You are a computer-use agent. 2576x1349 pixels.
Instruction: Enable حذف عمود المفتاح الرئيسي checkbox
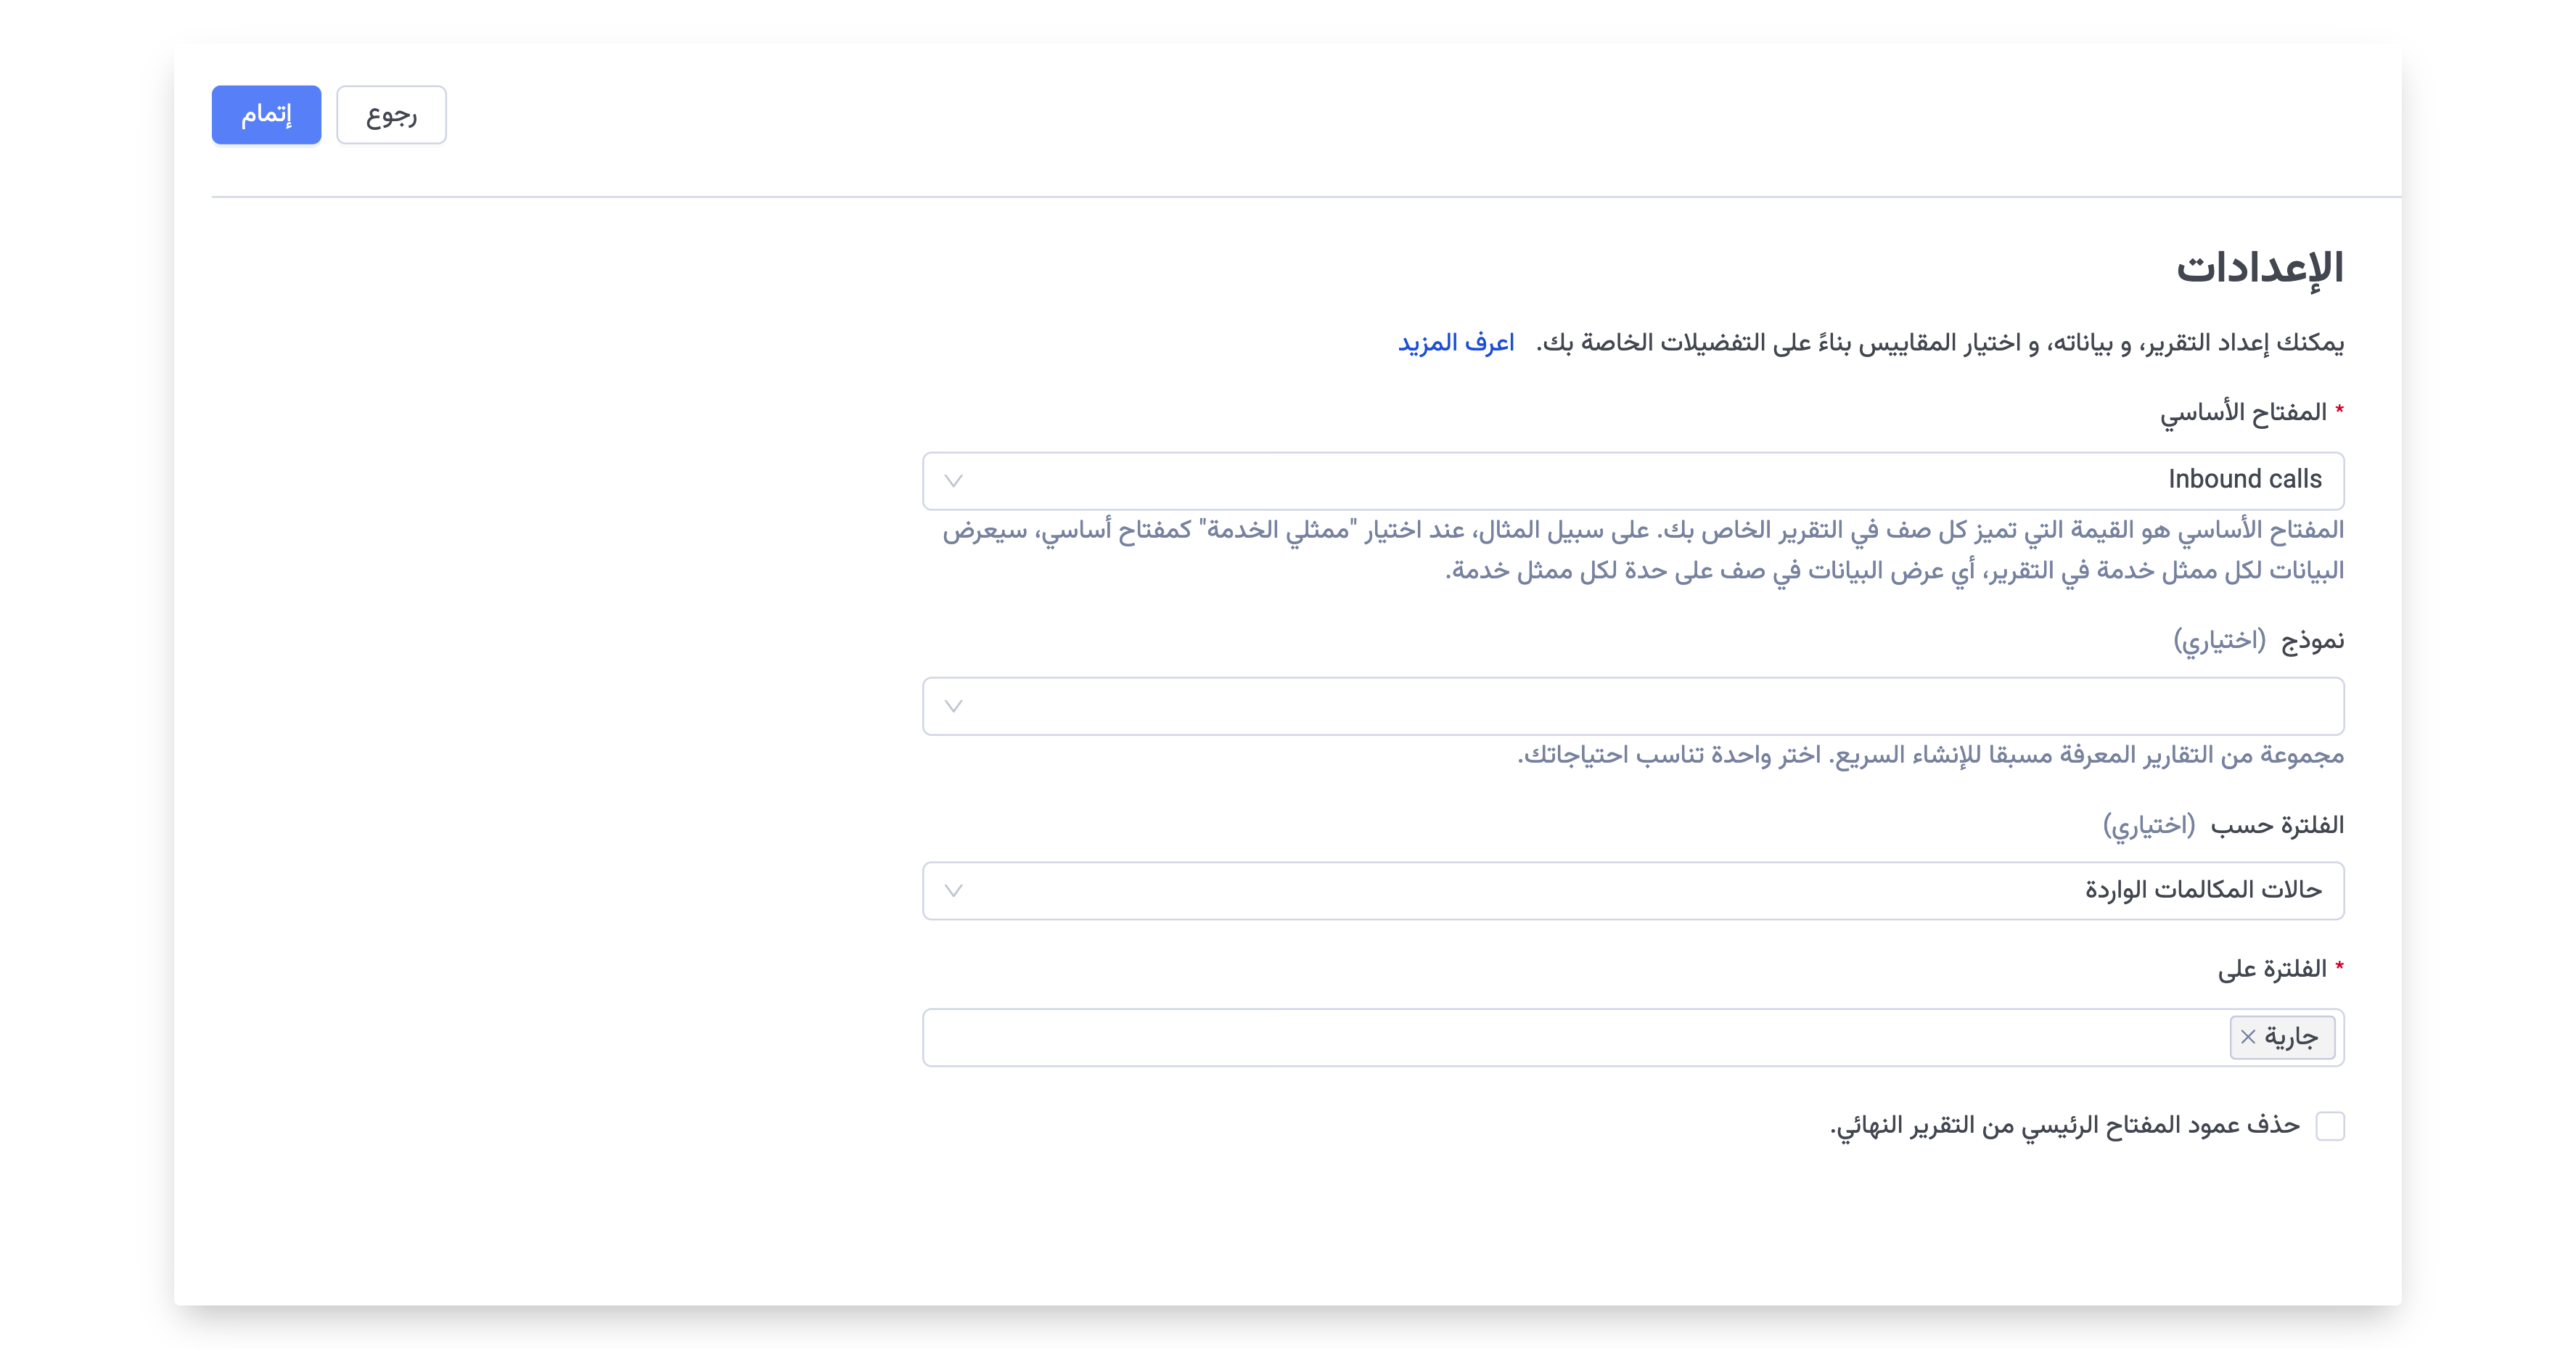2330,1126
